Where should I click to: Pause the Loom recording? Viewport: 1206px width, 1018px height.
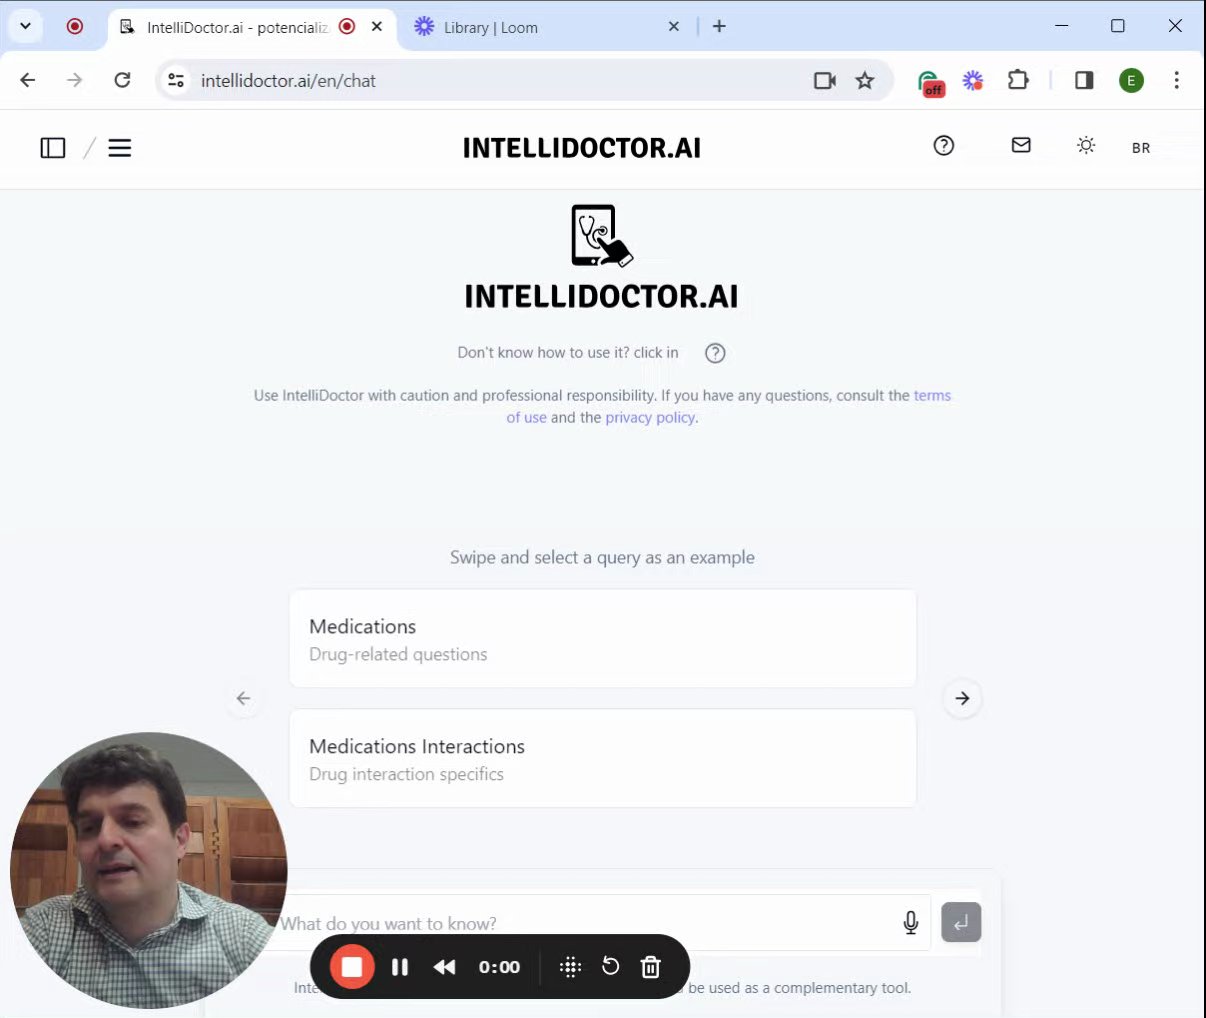coord(400,967)
